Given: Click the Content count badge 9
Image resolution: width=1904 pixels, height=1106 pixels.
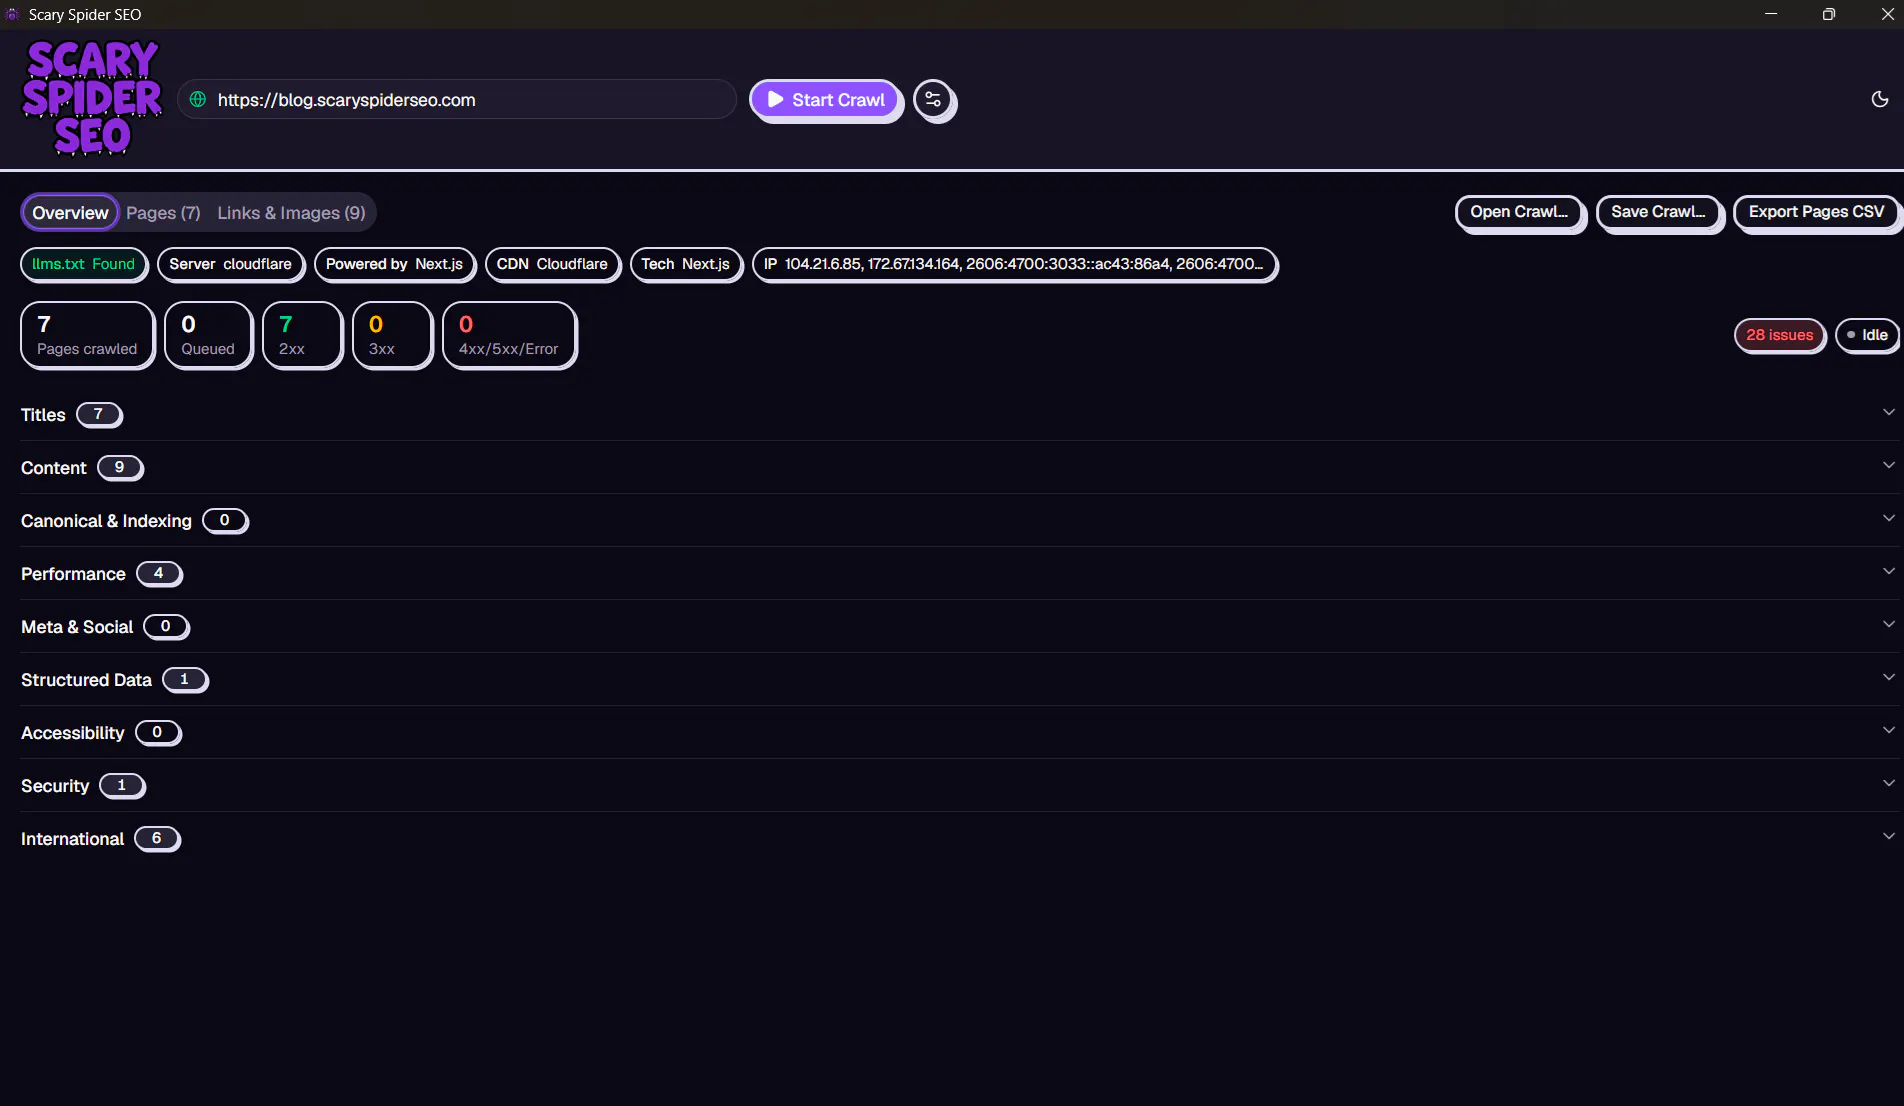Looking at the screenshot, I should point(120,467).
